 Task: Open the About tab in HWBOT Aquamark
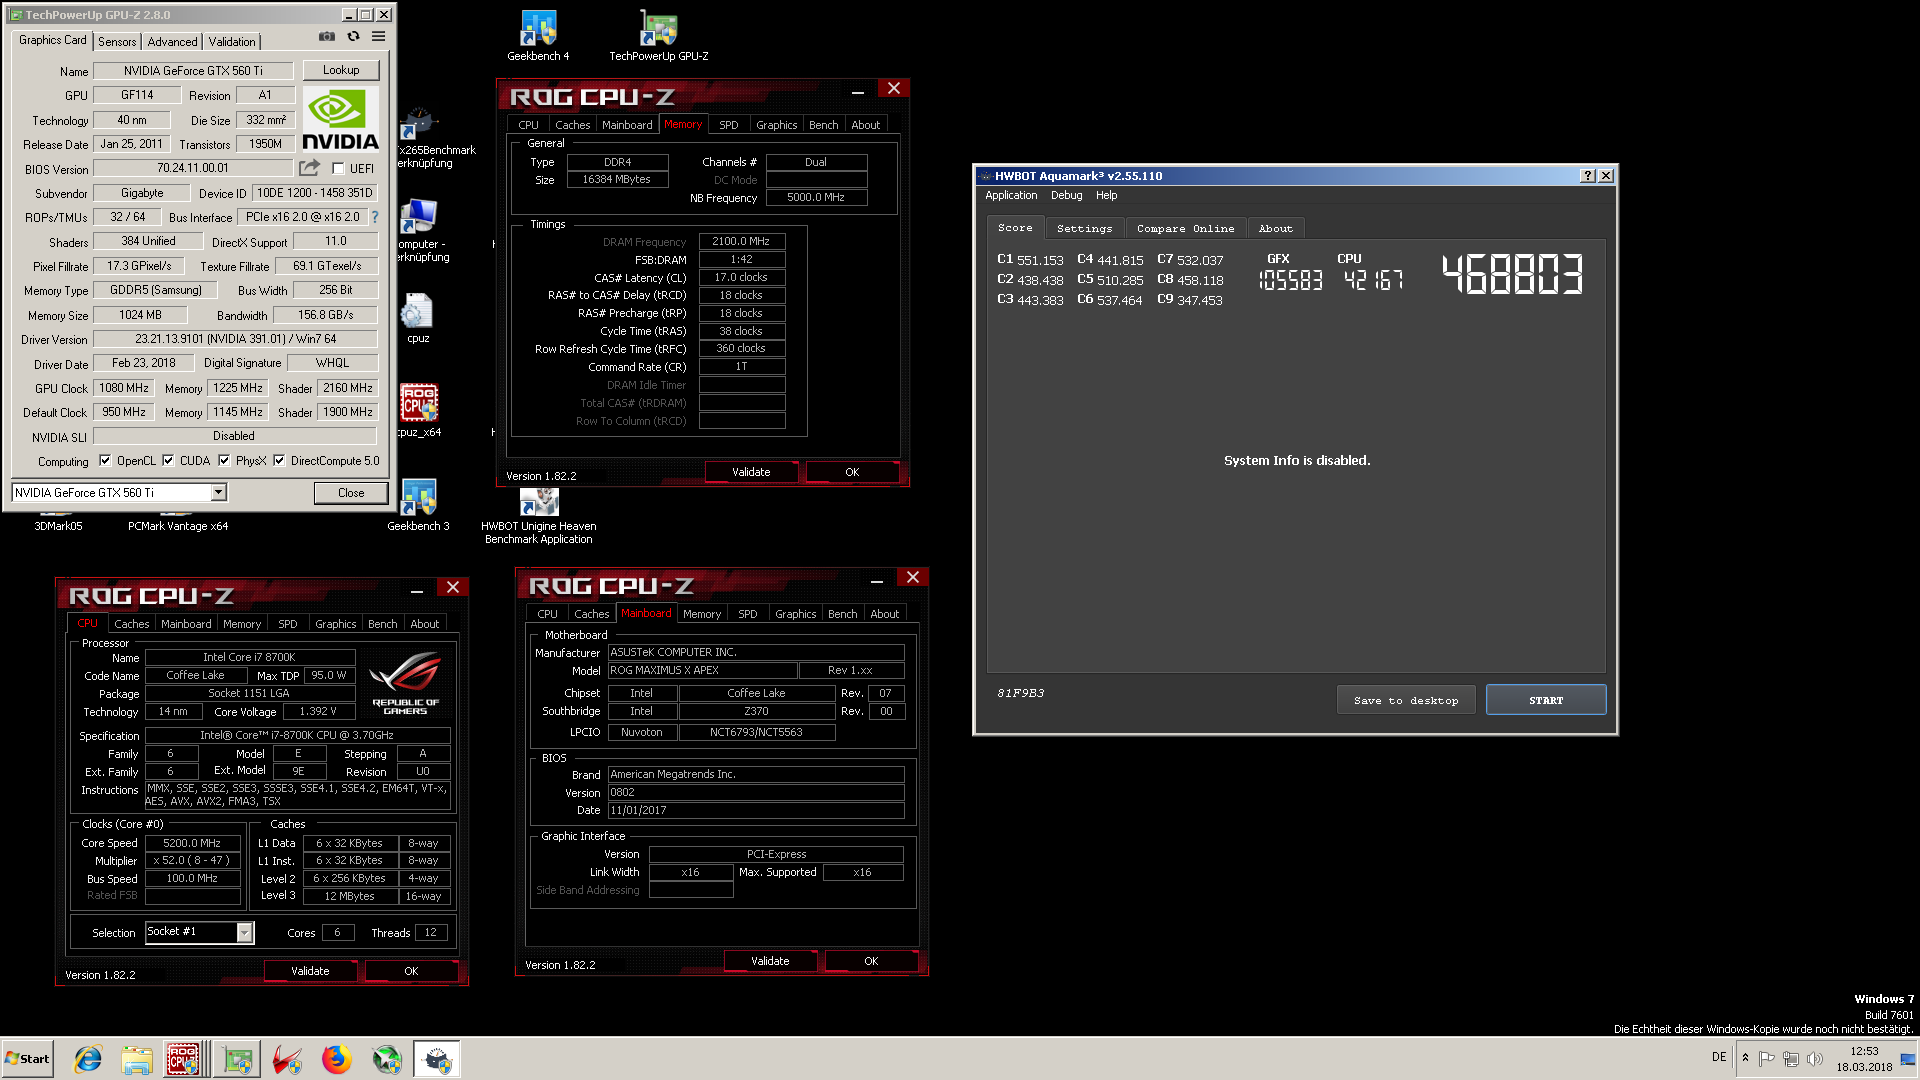tap(1275, 228)
